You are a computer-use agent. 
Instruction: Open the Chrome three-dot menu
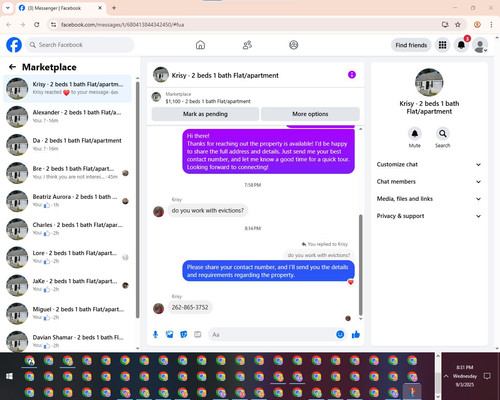pyautogui.click(x=491, y=24)
